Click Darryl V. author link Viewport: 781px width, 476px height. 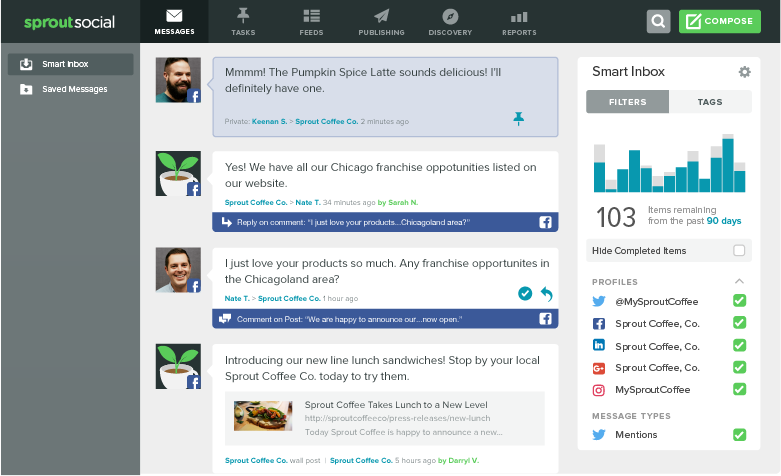pyautogui.click(x=463, y=461)
